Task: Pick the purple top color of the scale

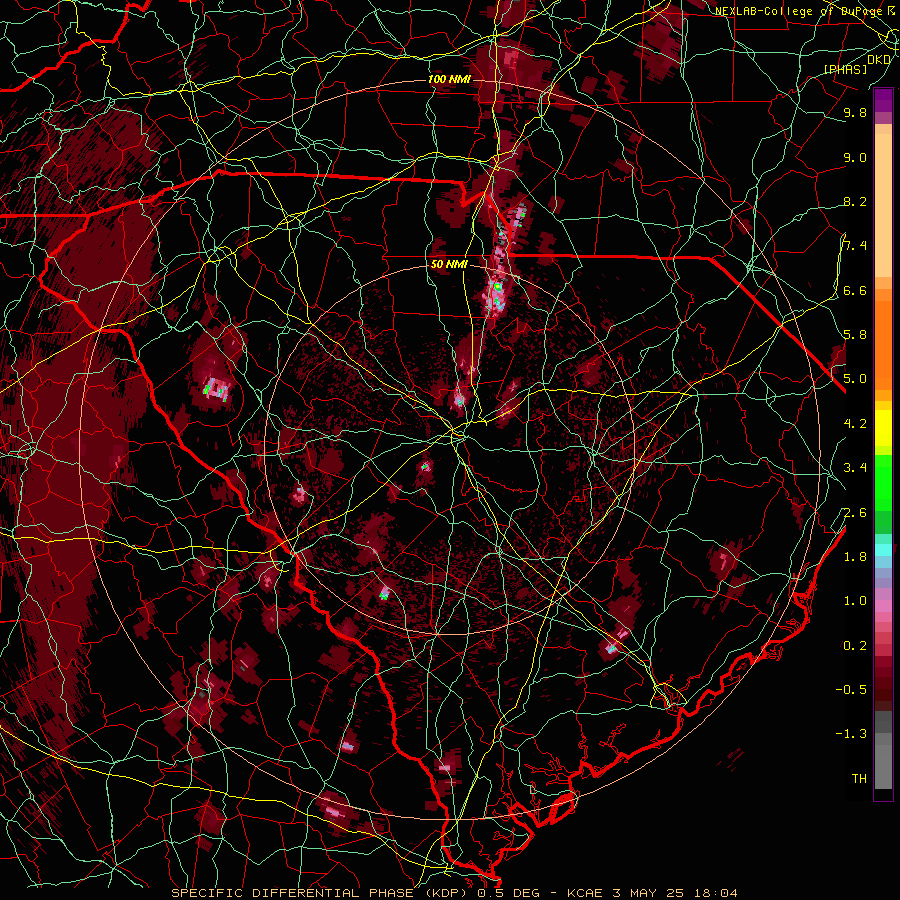Action: [x=883, y=100]
